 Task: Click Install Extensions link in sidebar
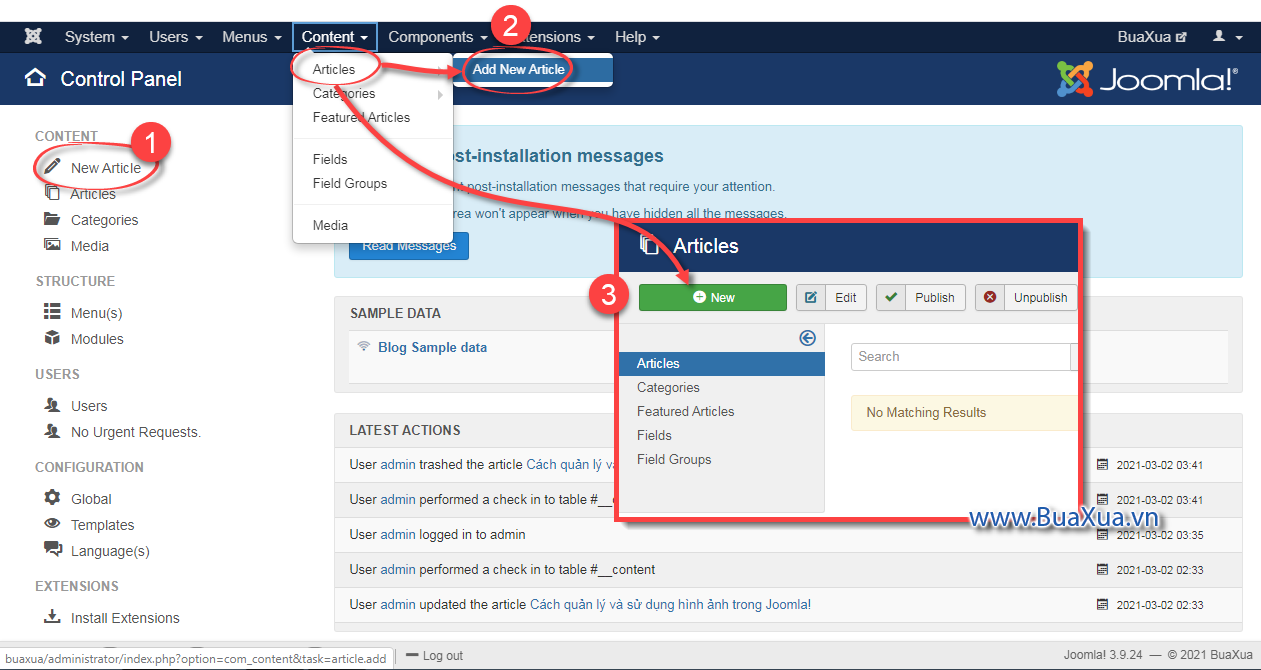[125, 618]
